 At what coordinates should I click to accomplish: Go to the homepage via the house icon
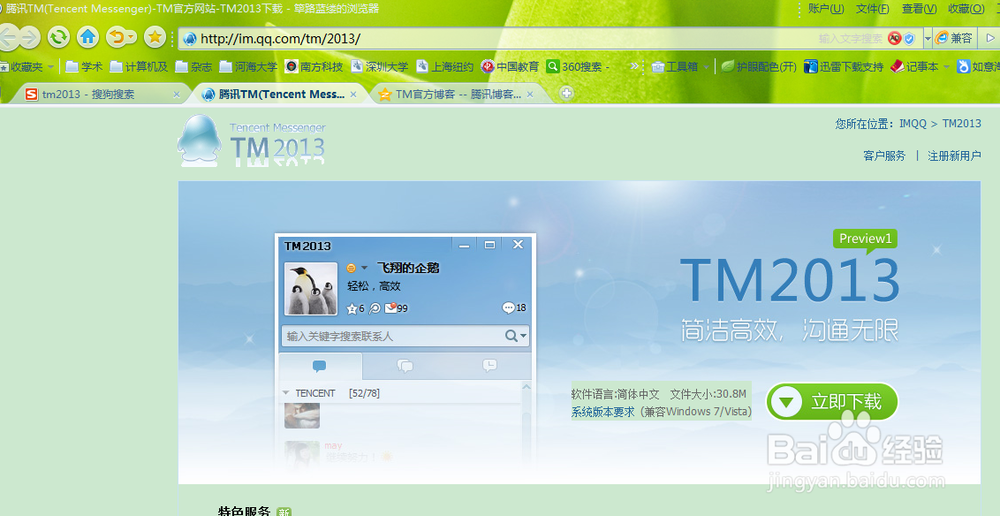click(88, 37)
